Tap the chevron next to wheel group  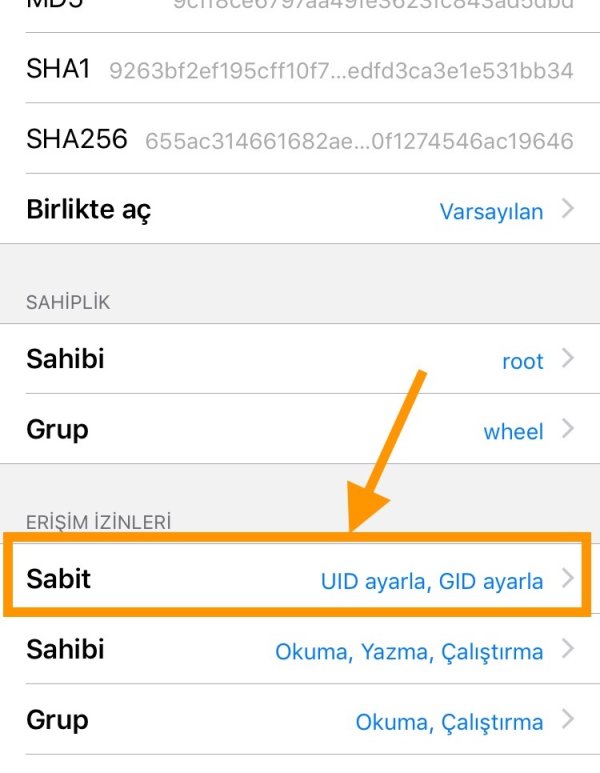[x=568, y=429]
